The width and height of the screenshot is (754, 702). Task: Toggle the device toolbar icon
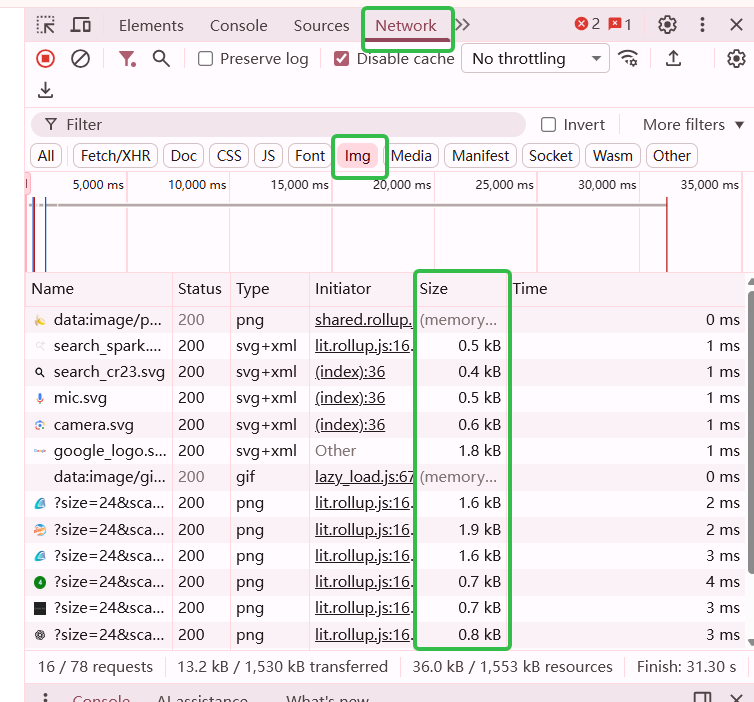coord(81,25)
